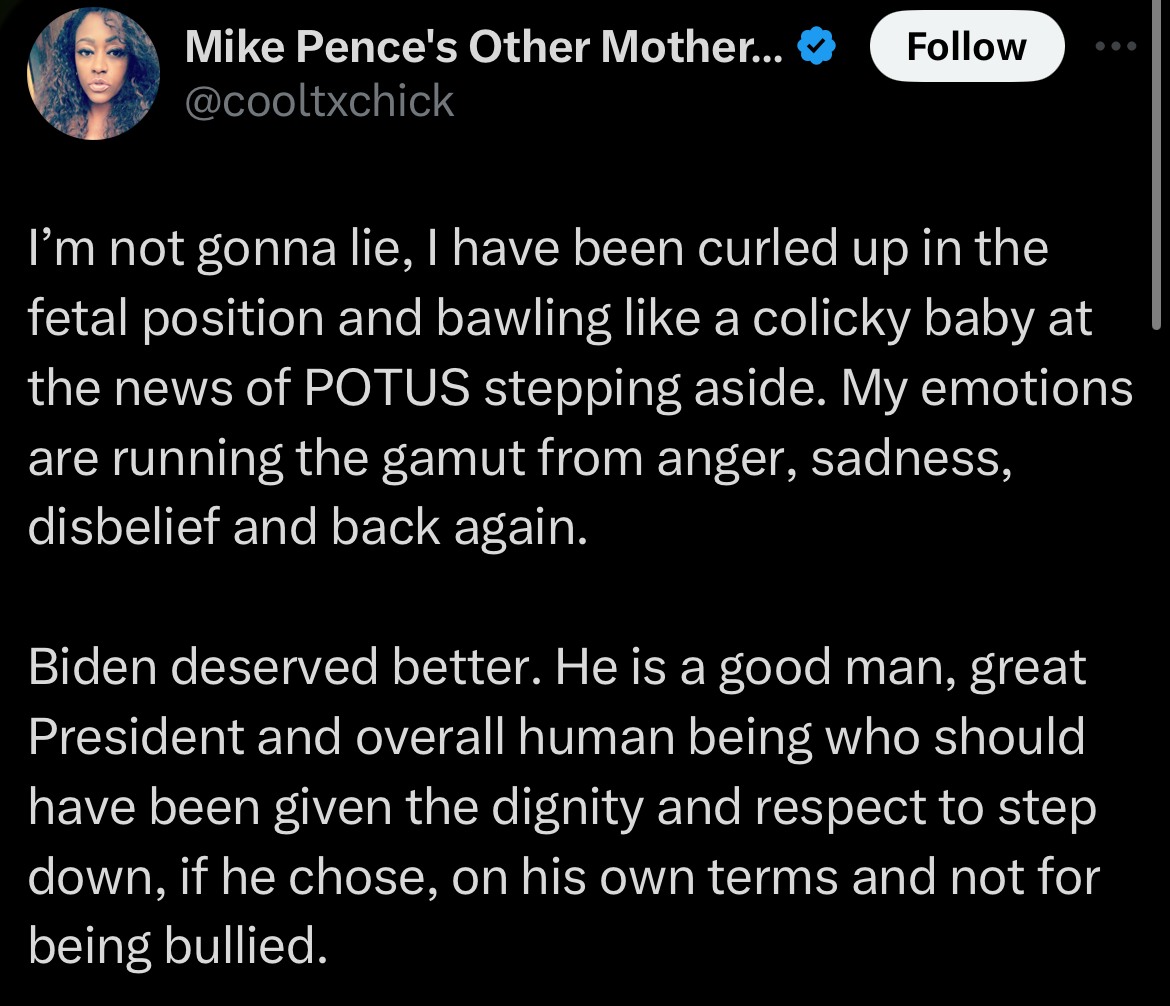Visit the @cooltxchick handle link
The image size is (1170, 1006).
click(319, 101)
